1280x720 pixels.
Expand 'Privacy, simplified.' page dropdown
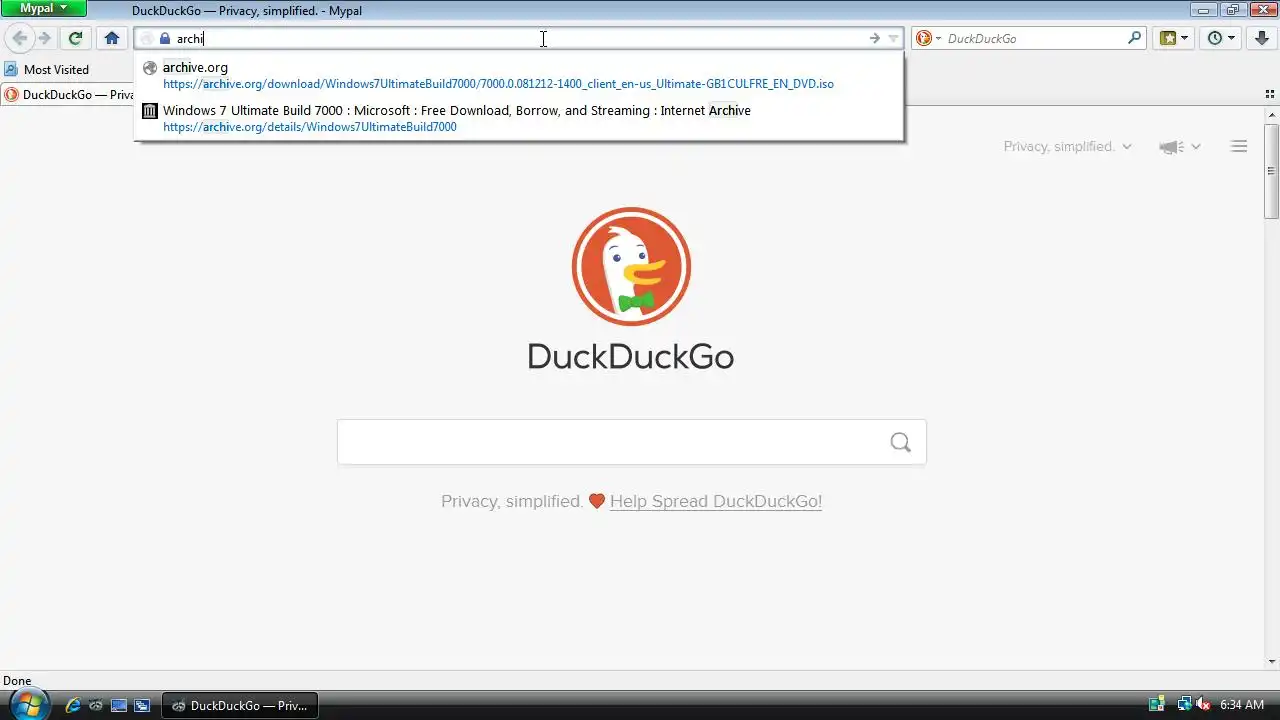click(x=1067, y=146)
